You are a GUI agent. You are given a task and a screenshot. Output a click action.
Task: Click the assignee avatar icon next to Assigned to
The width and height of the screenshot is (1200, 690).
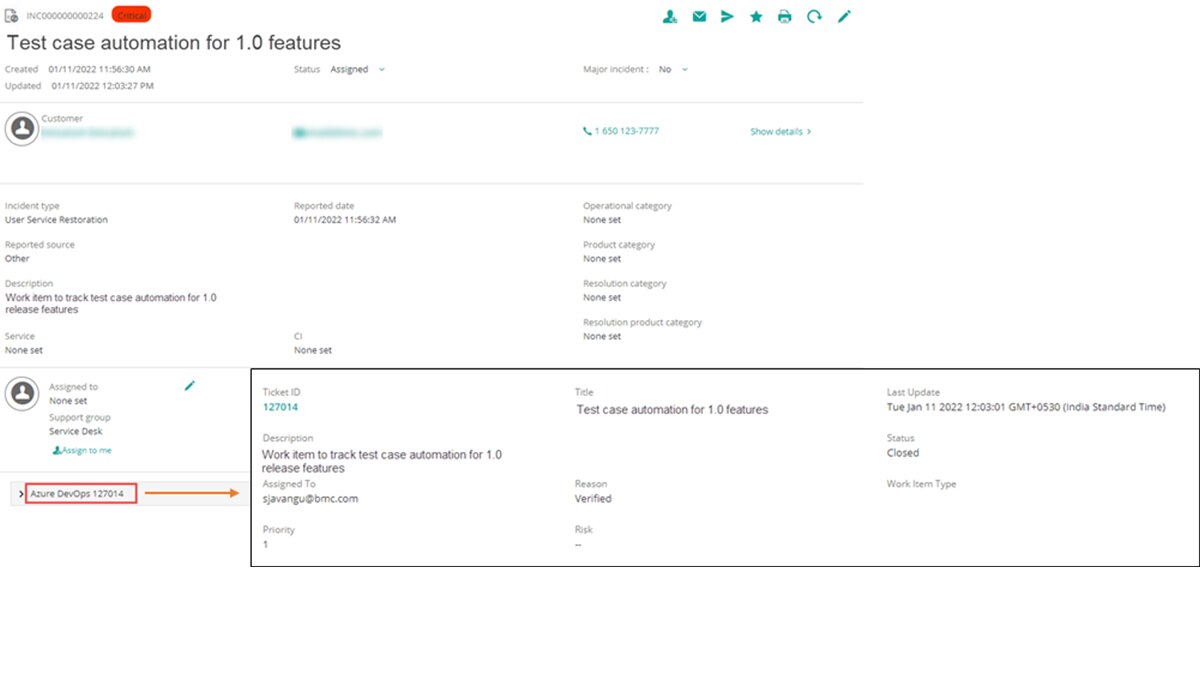point(21,393)
